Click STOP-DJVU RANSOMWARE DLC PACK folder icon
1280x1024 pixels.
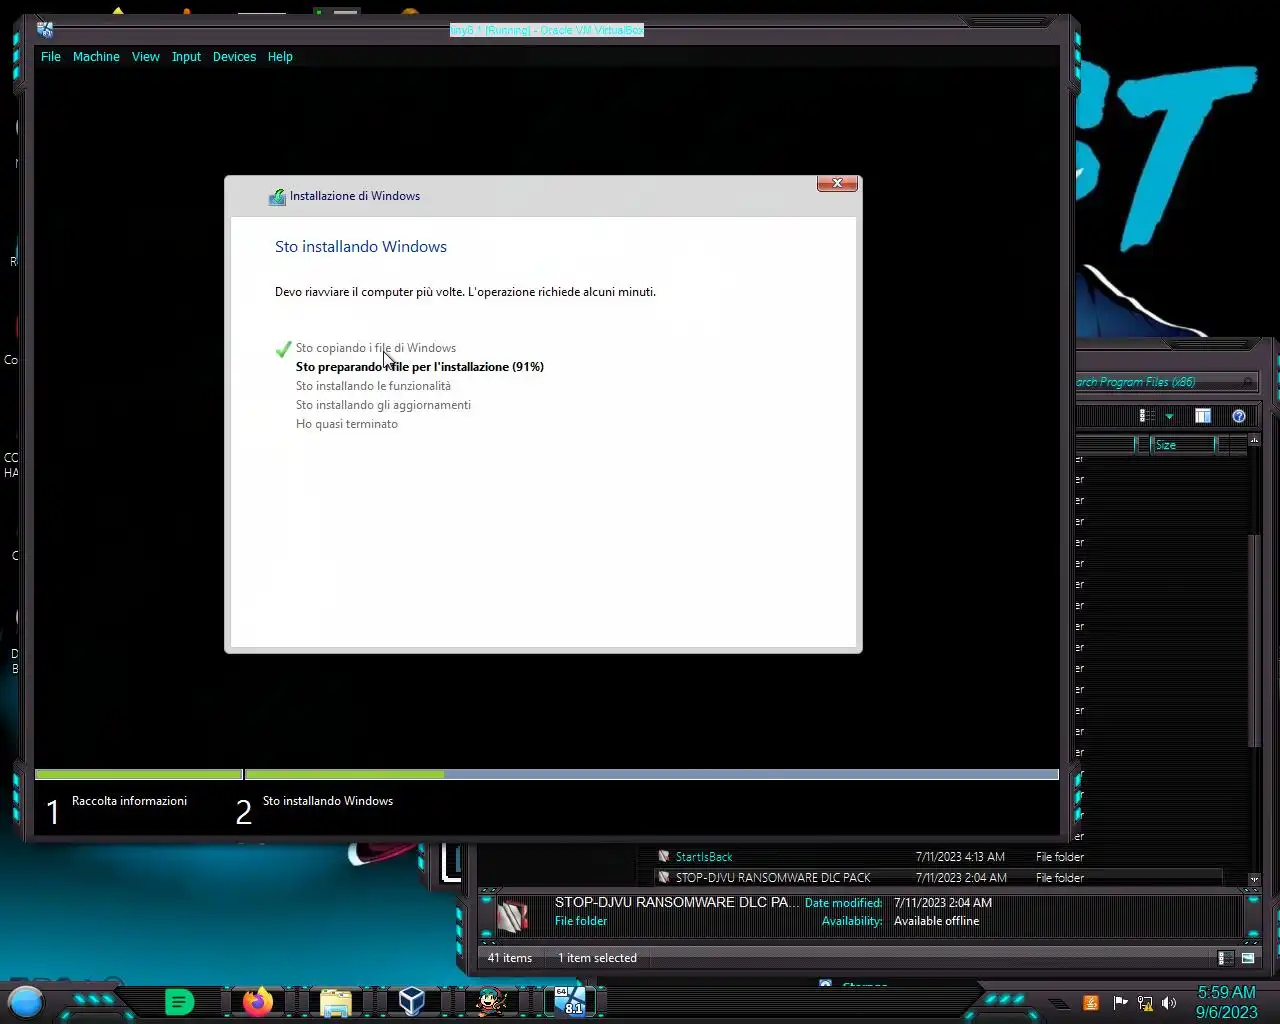663,878
